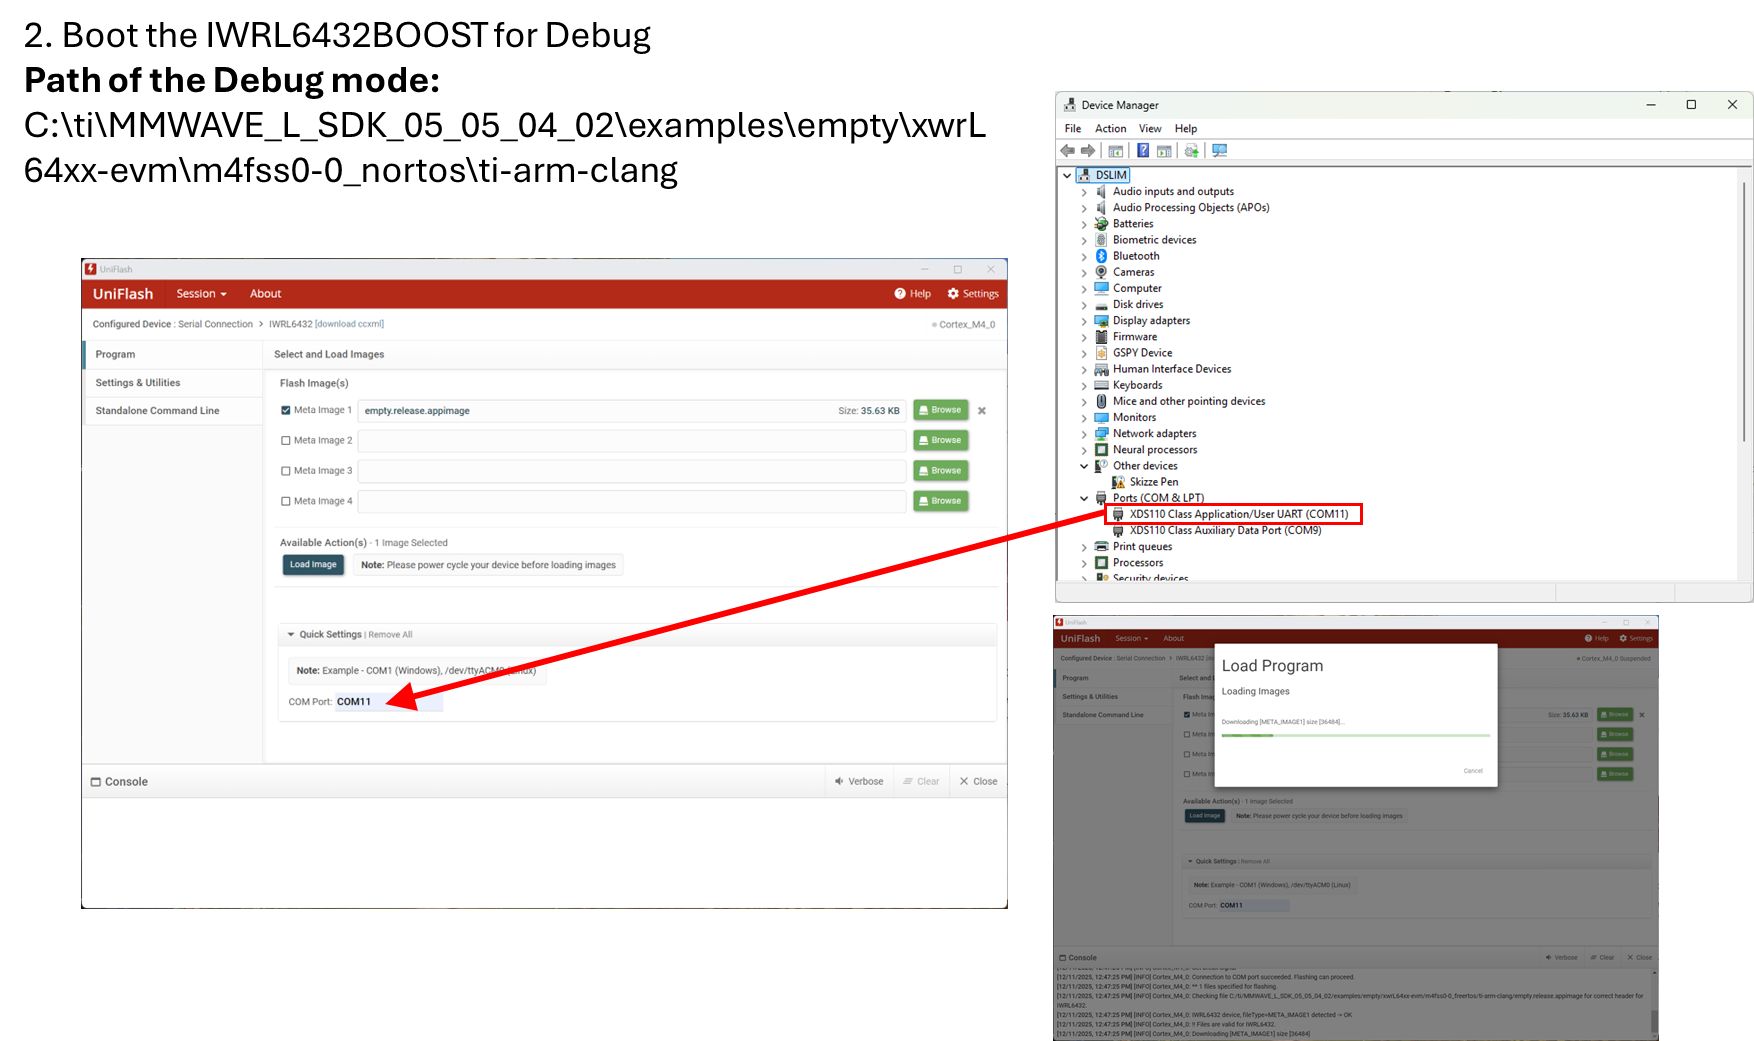Click the Scan for hardware changes monitor icon
Screen dimensions: 1754x1041
pyautogui.click(x=1219, y=151)
